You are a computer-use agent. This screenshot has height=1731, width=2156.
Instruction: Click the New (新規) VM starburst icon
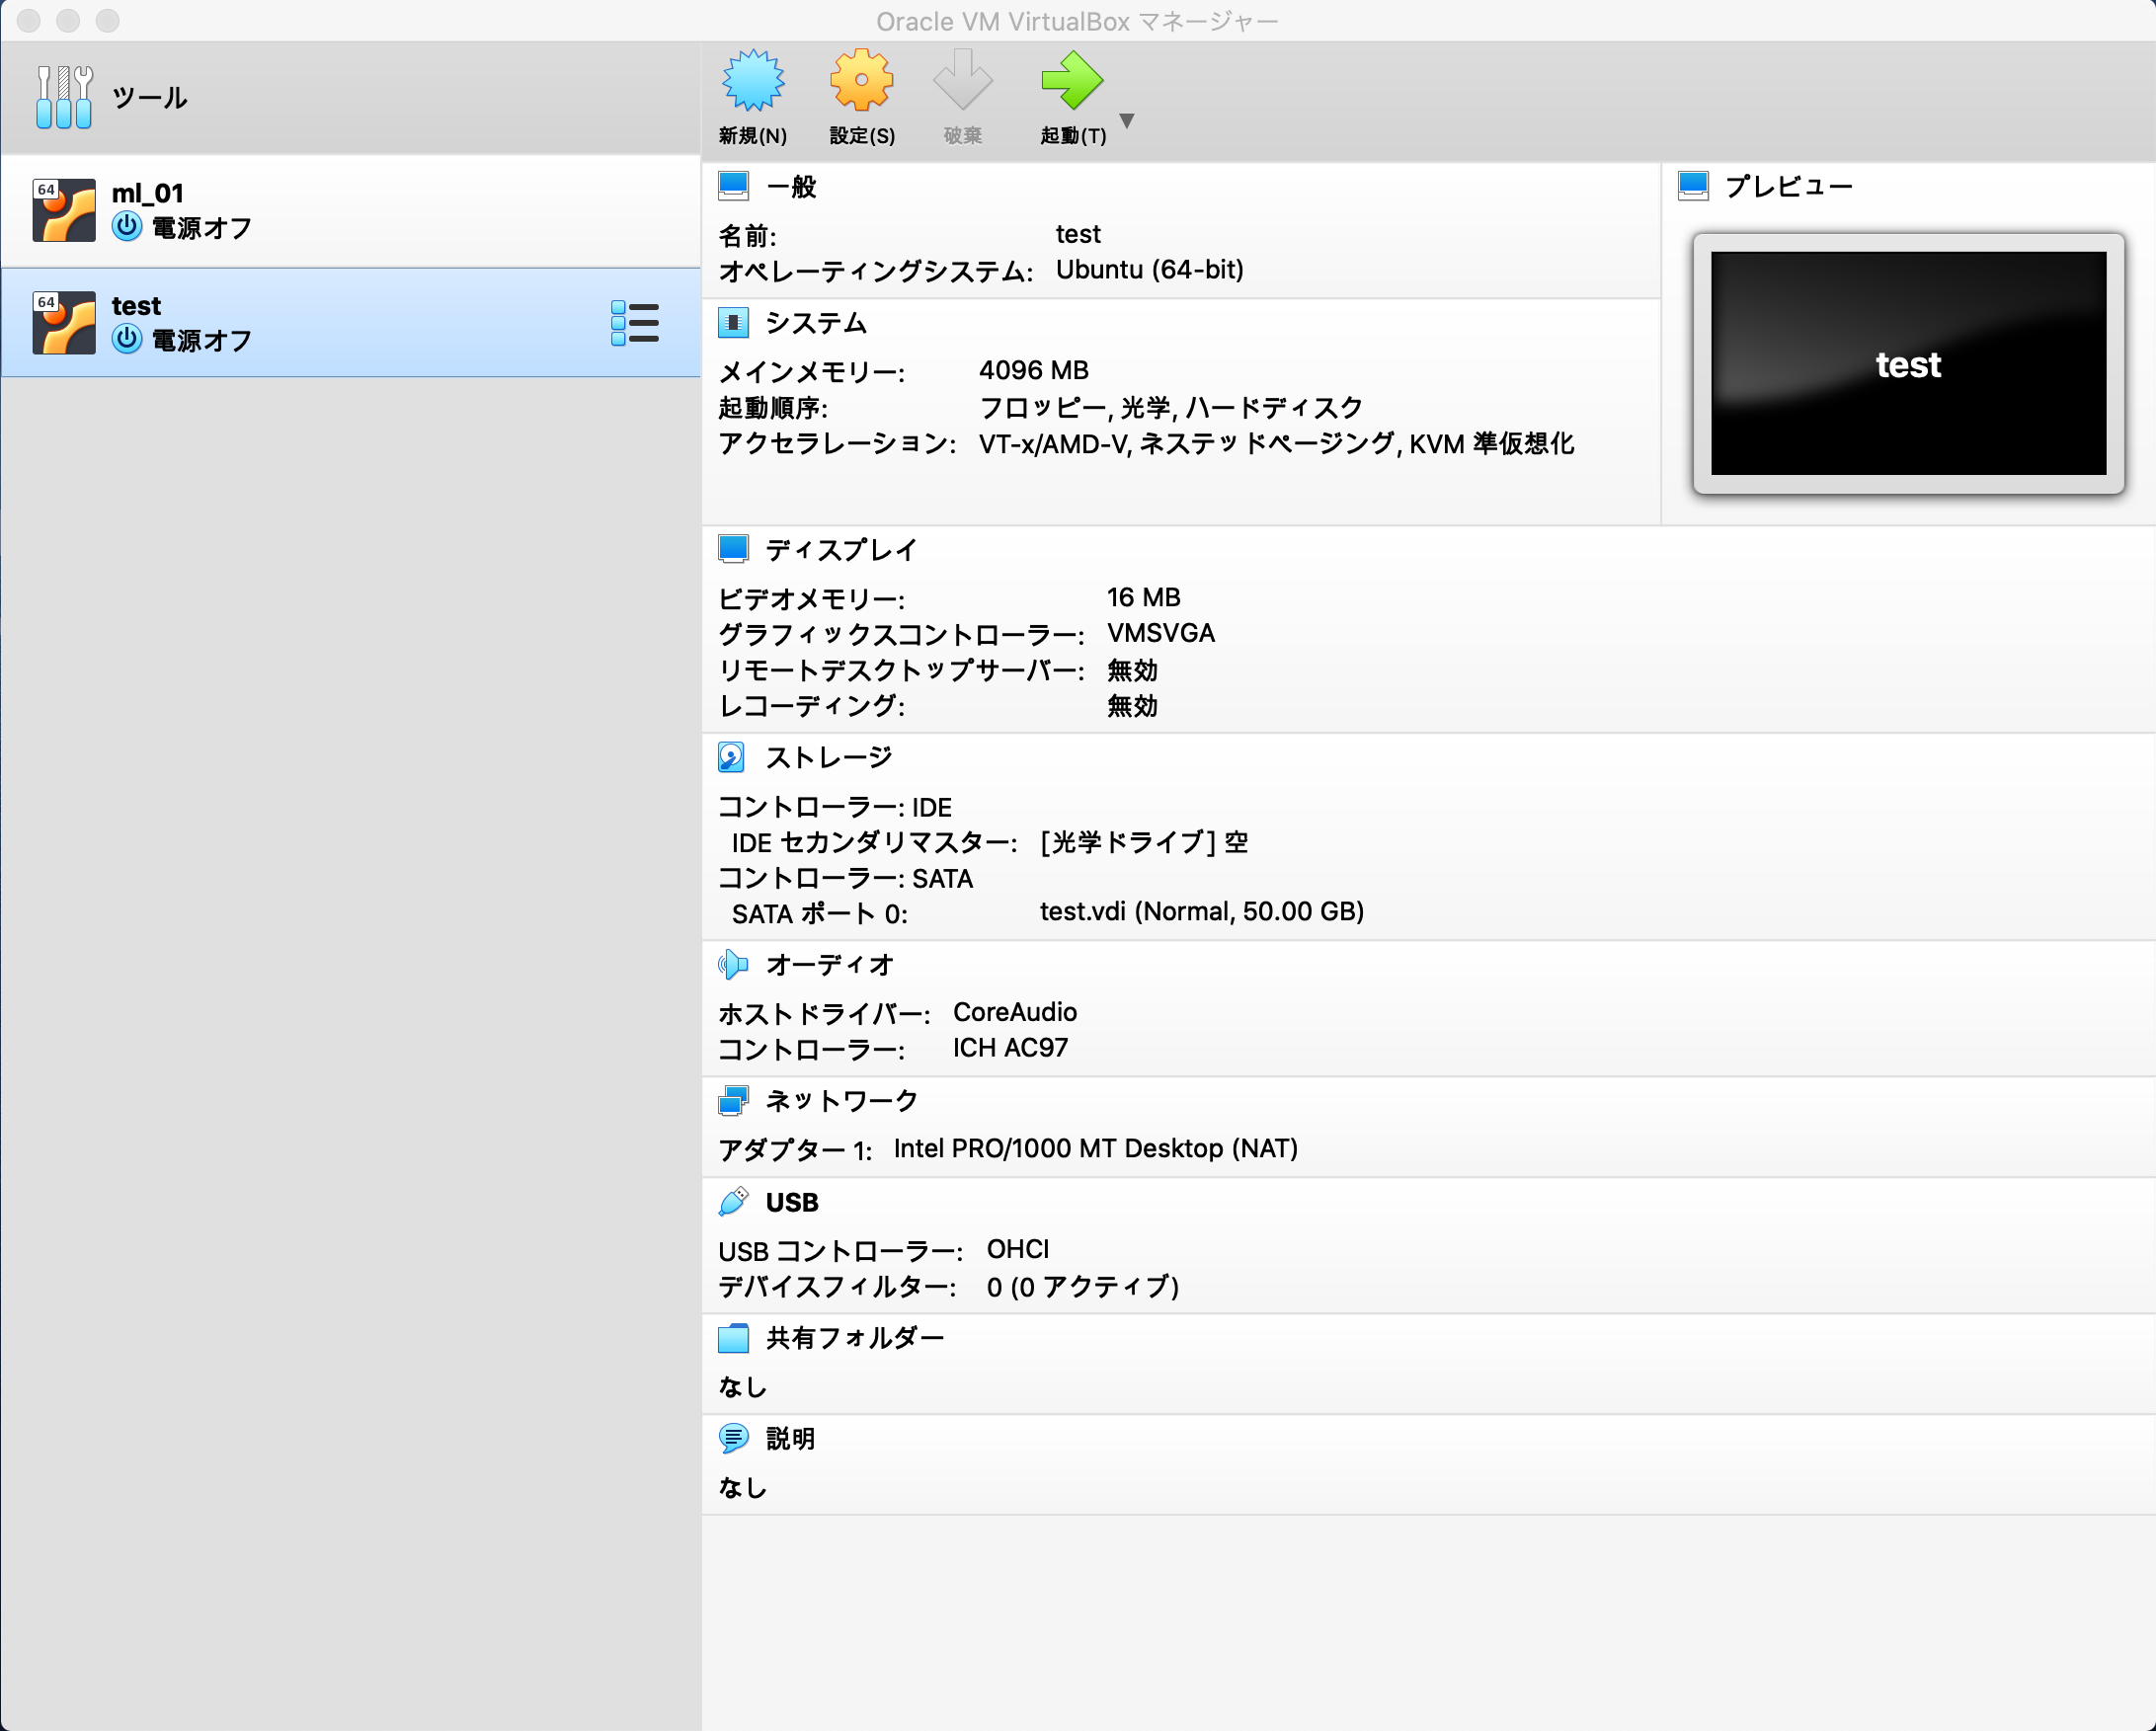(752, 82)
